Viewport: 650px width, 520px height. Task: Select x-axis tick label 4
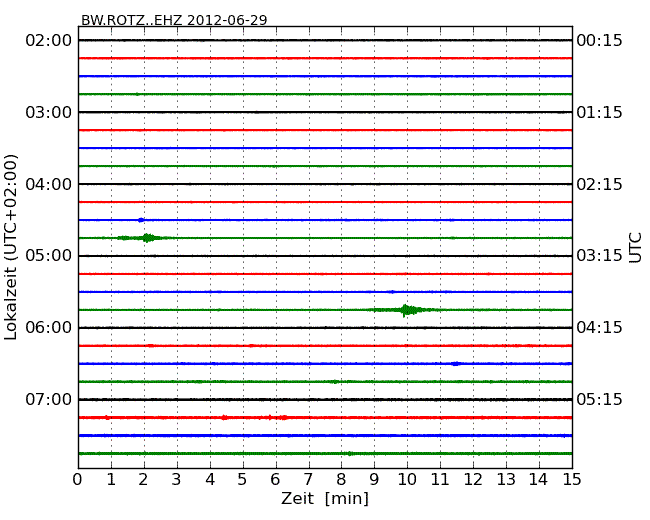[x=210, y=480]
